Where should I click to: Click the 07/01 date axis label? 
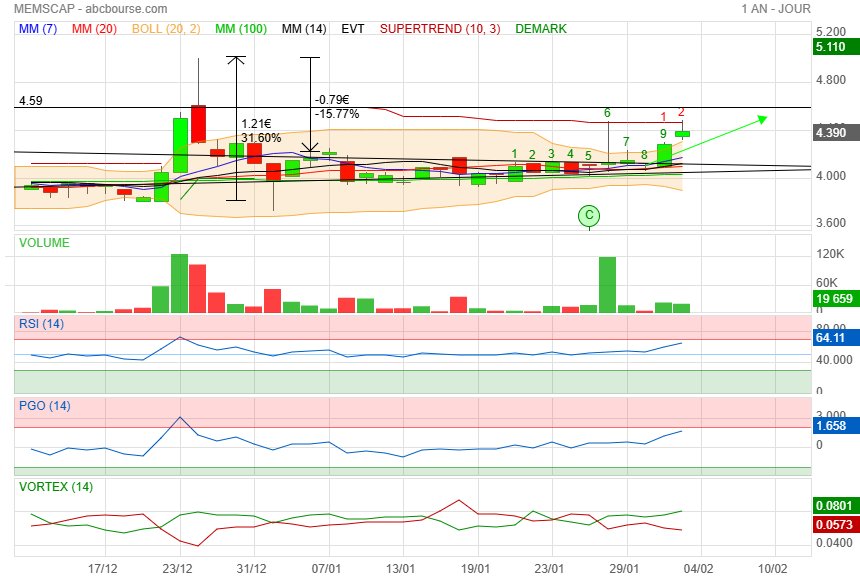pos(326,568)
